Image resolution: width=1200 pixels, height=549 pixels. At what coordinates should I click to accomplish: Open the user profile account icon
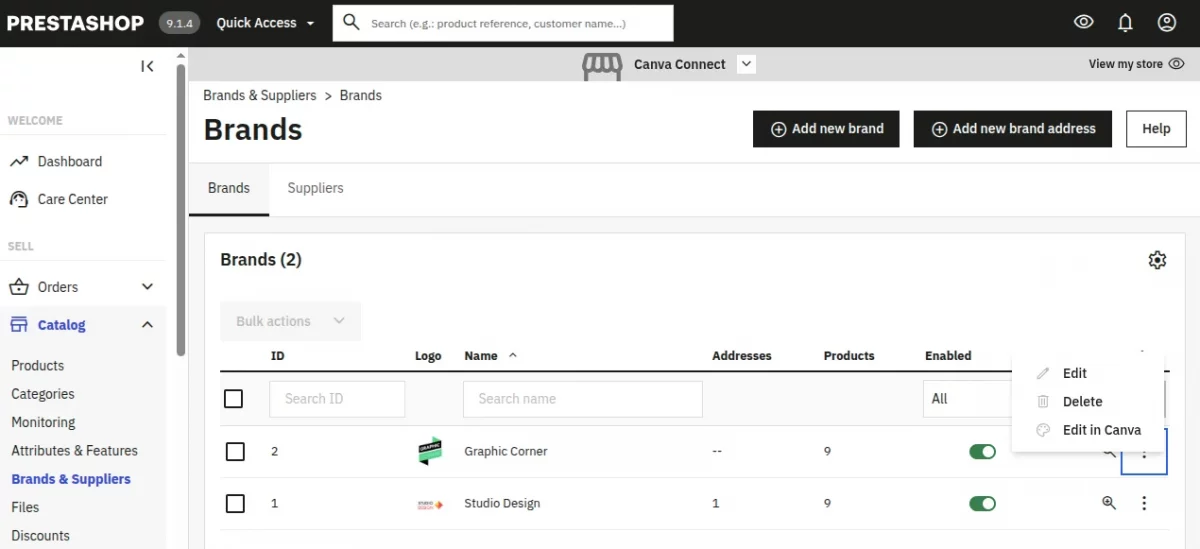click(1166, 22)
